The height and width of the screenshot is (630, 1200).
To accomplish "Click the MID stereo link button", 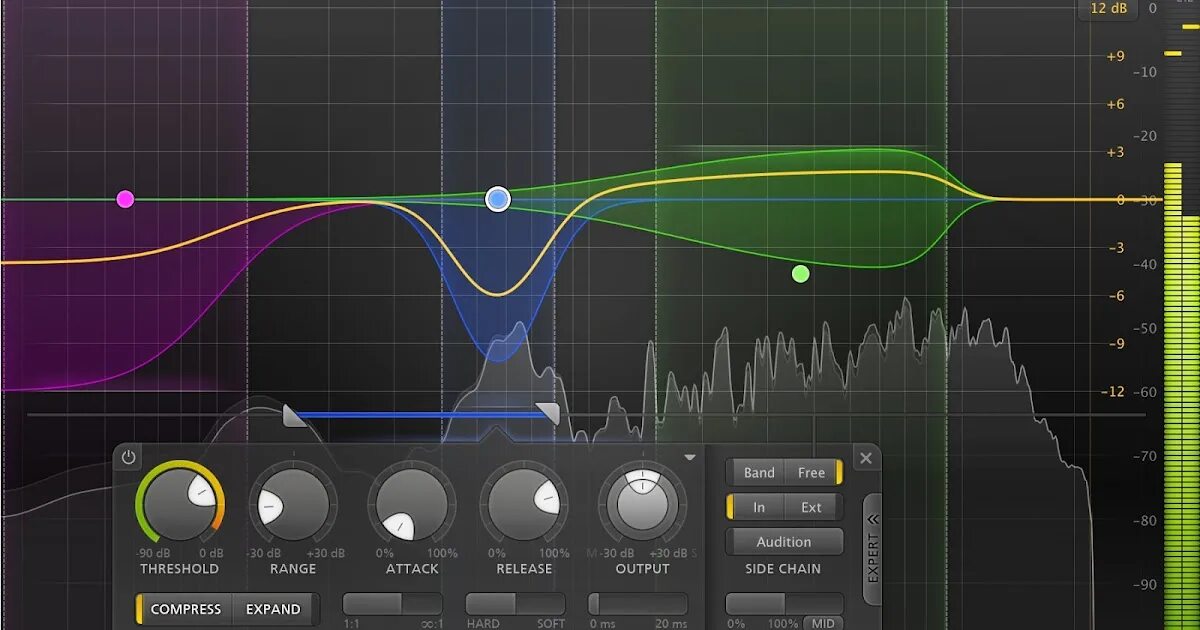I will (822, 623).
